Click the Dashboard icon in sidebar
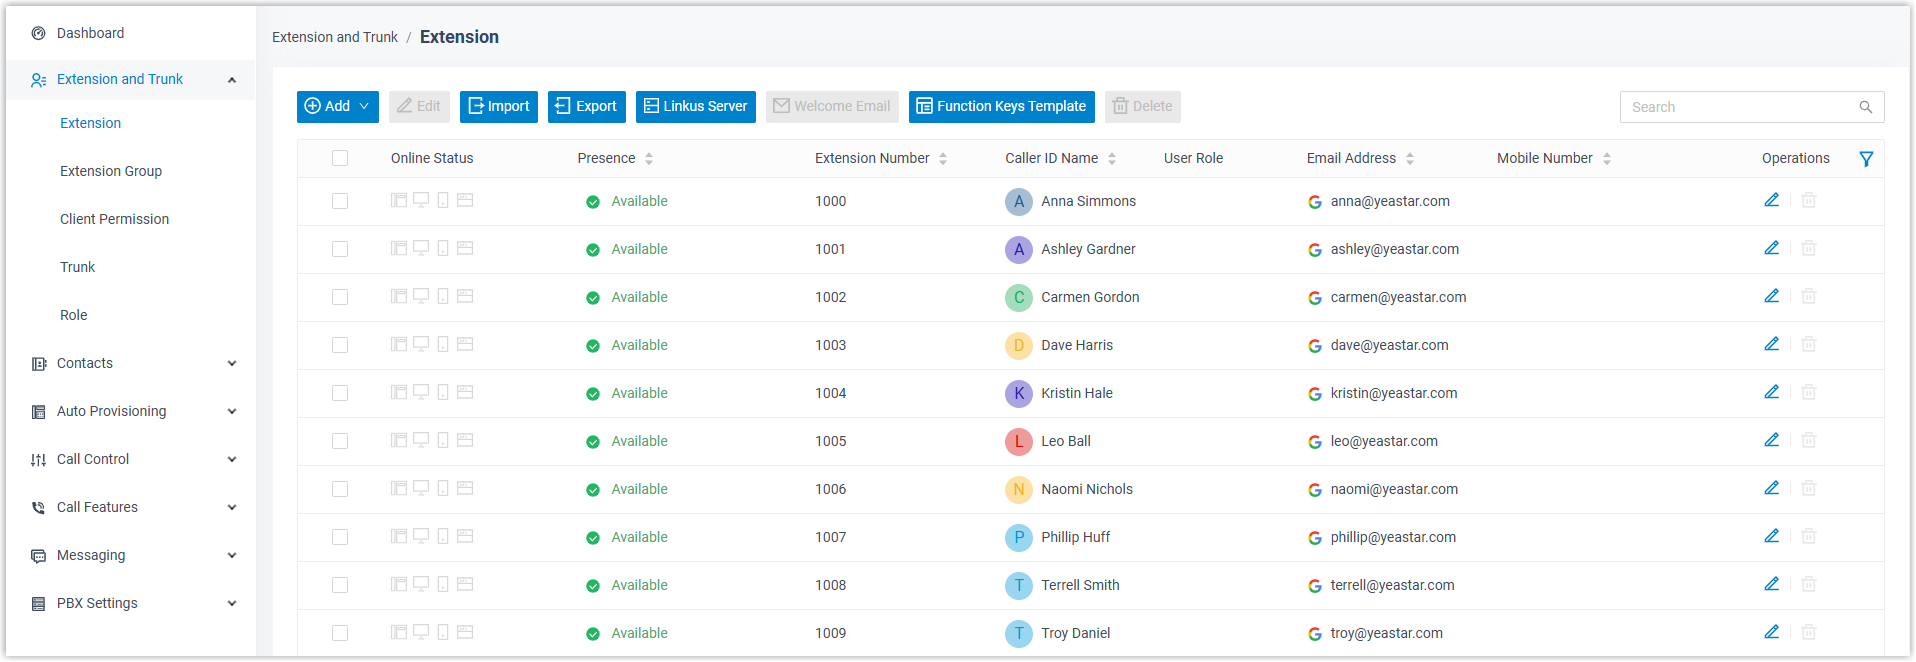The height and width of the screenshot is (662, 1916). (x=39, y=33)
